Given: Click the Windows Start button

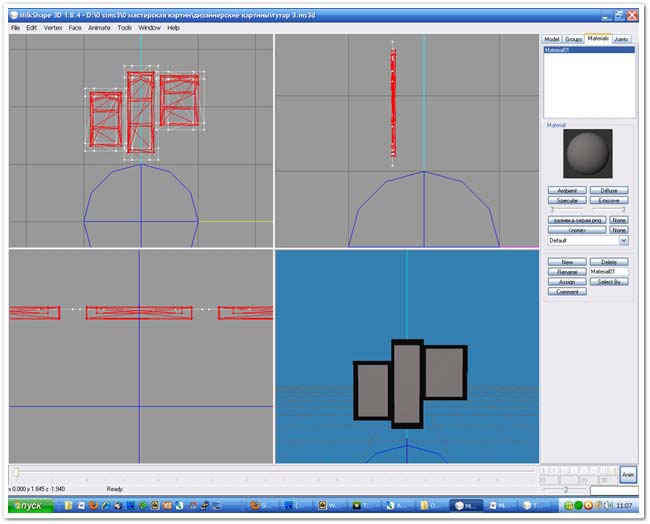Looking at the screenshot, I should (31, 506).
